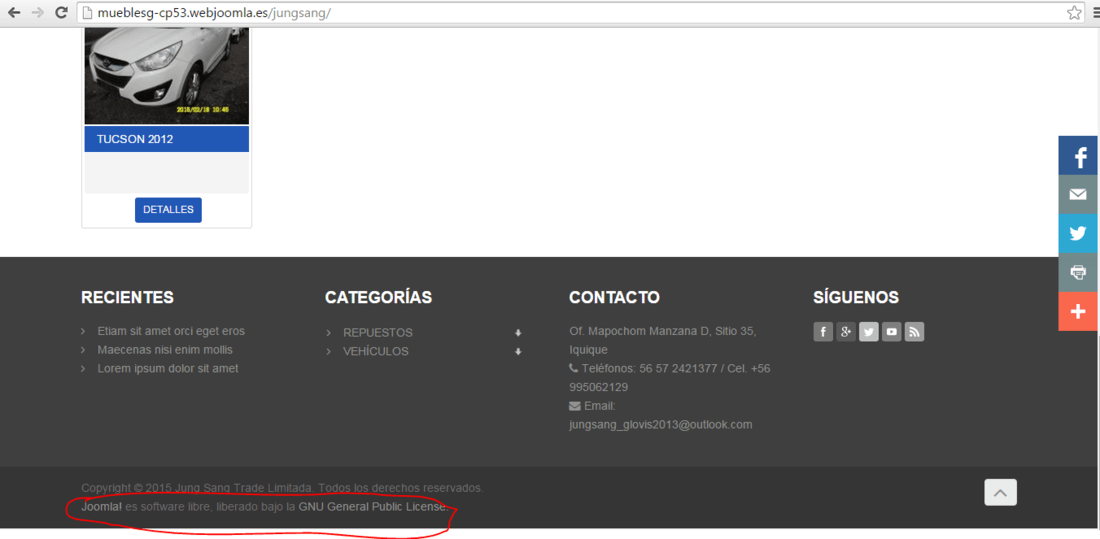Open YouTube icon under Síguenos
Image resolution: width=1100 pixels, height=539 pixels.
coord(892,332)
